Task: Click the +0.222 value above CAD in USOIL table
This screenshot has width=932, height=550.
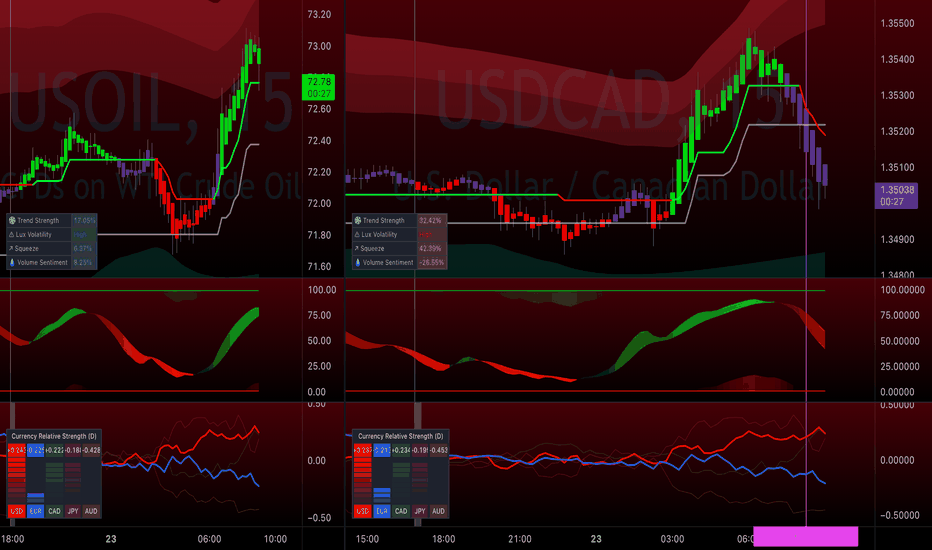Action: [54, 450]
